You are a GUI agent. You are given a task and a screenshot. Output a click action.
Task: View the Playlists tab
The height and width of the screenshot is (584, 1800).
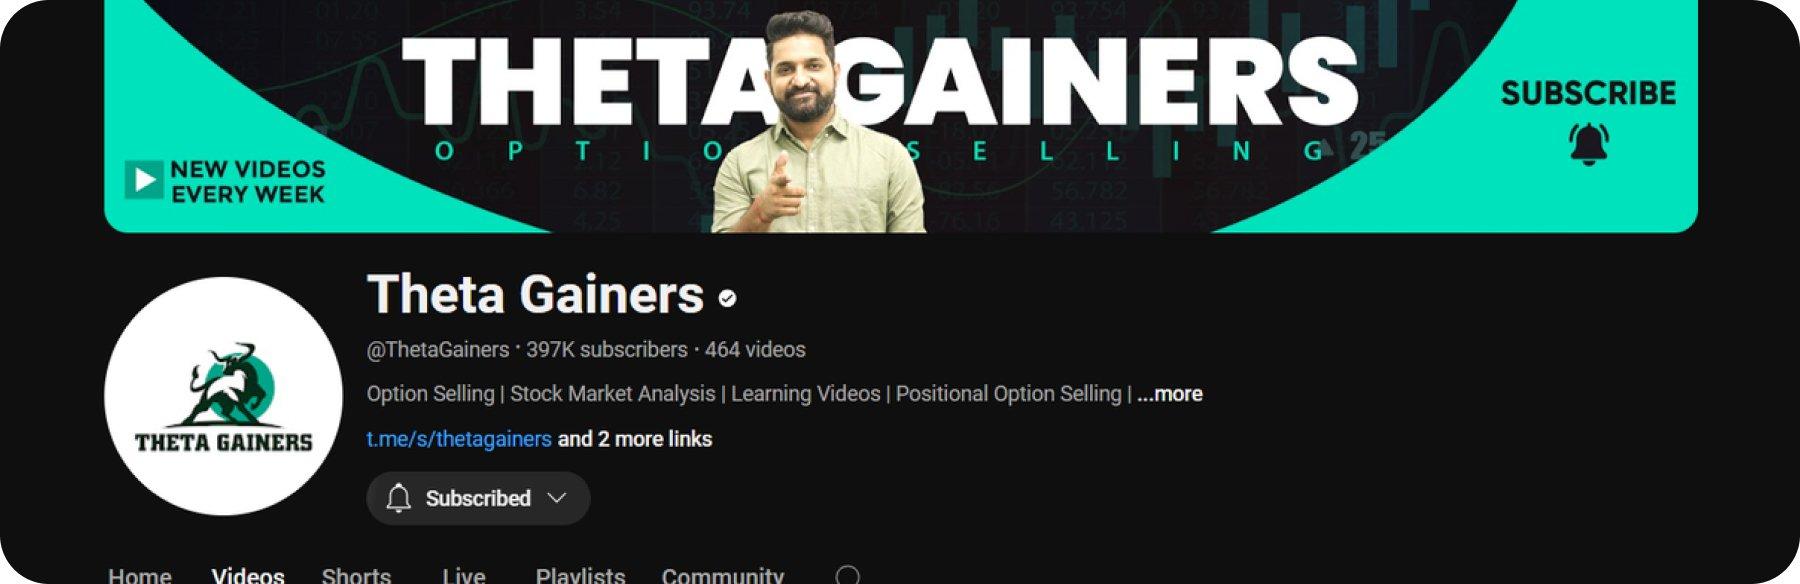coord(580,576)
